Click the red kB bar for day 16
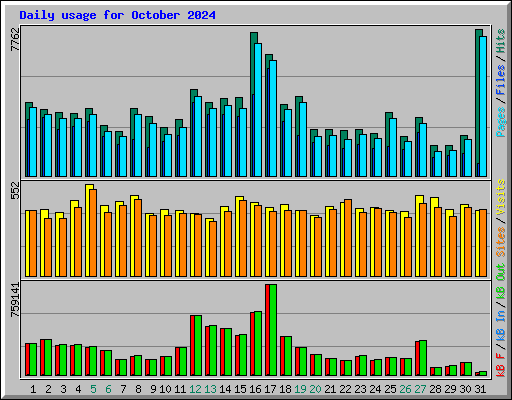The height and width of the screenshot is (400, 512). (252, 344)
